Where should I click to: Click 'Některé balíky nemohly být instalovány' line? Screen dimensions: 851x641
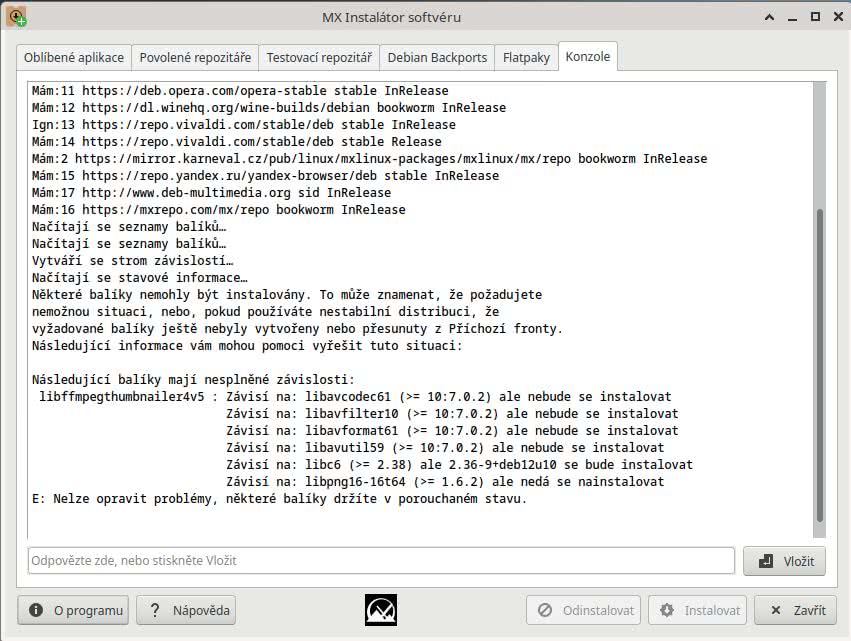click(x=287, y=294)
